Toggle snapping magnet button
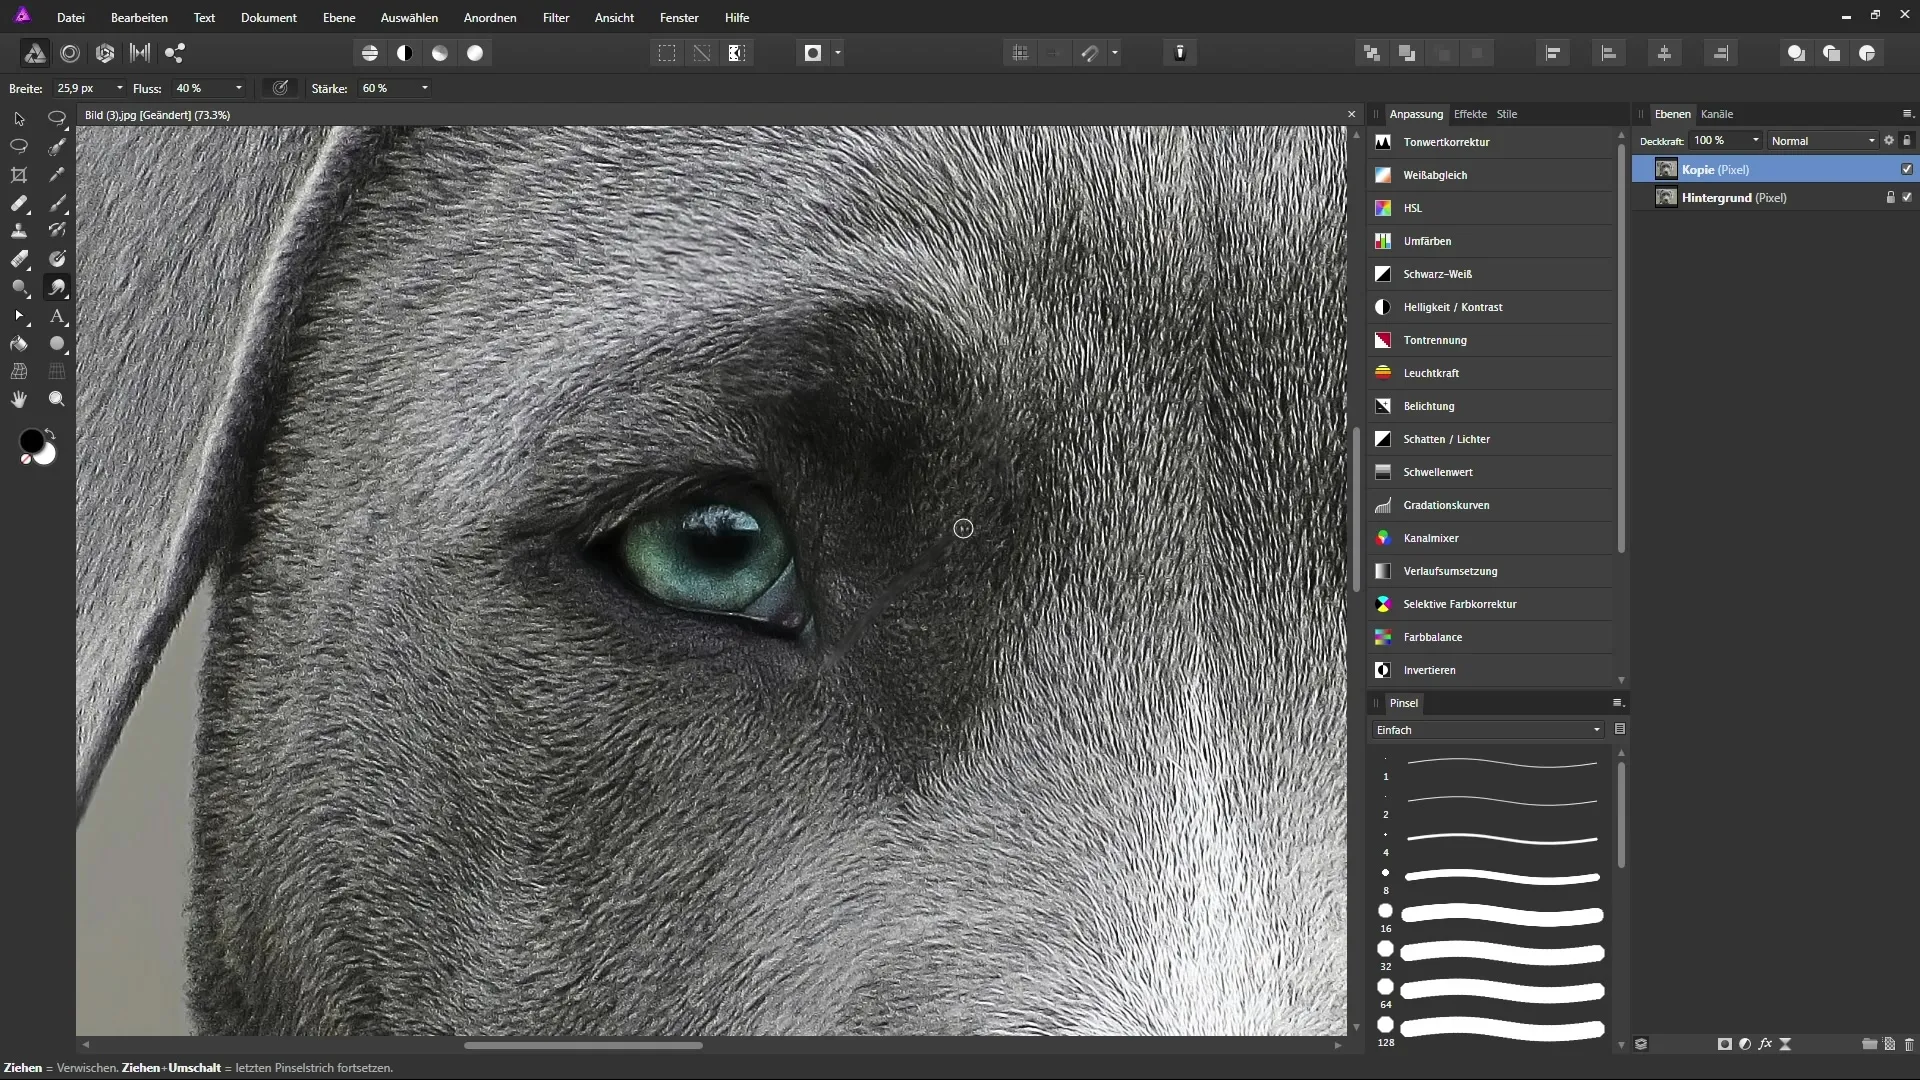This screenshot has width=1920, height=1080. pyautogui.click(x=1090, y=53)
